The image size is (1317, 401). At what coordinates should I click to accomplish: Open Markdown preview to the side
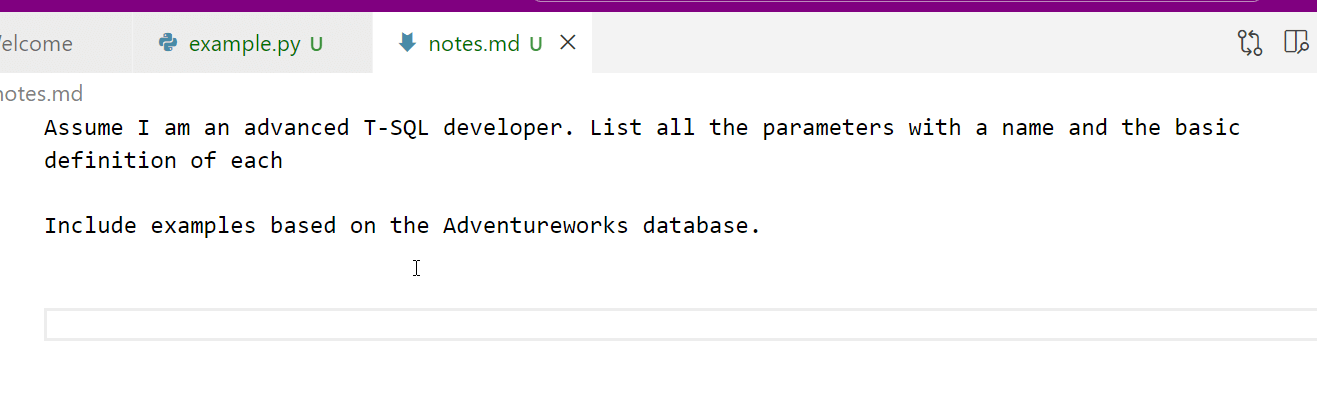click(x=1296, y=43)
